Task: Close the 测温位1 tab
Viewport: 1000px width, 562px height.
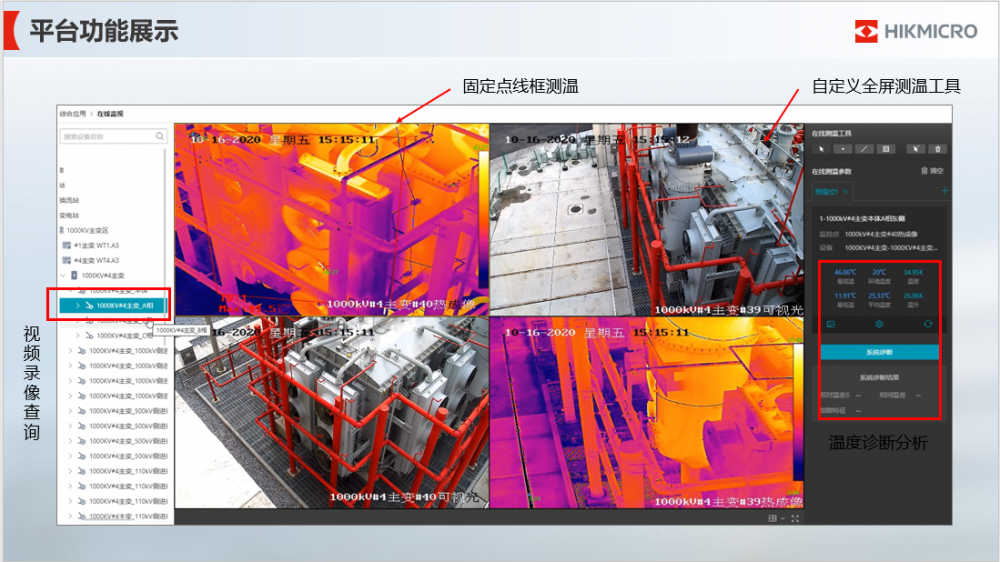Action: click(846, 191)
